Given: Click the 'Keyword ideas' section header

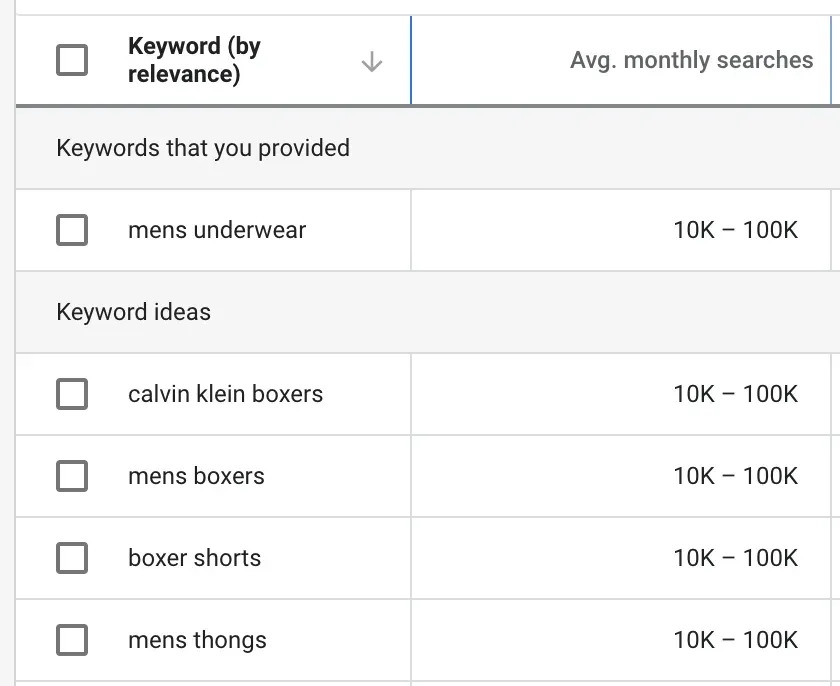Looking at the screenshot, I should (133, 312).
